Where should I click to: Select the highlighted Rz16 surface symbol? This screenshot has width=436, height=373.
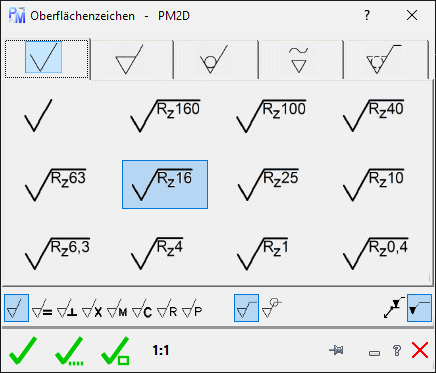click(x=165, y=184)
